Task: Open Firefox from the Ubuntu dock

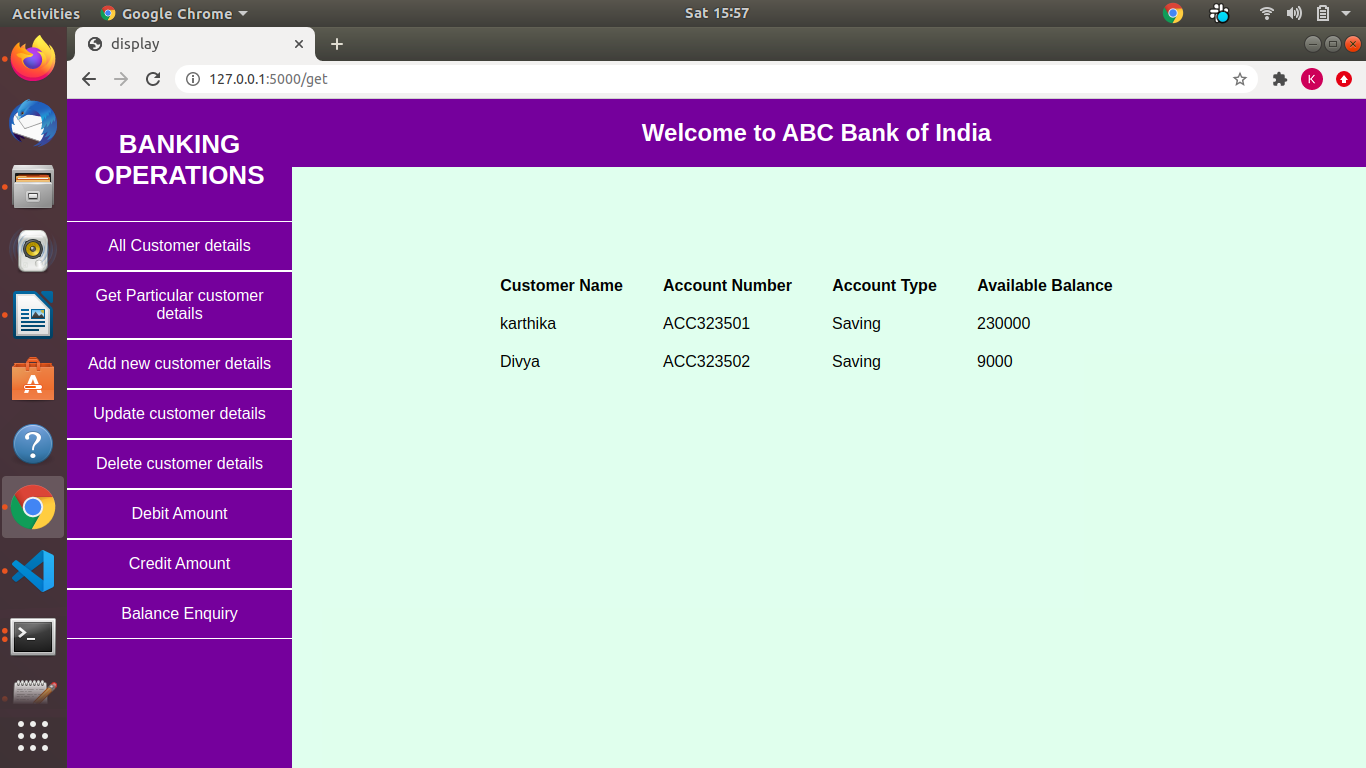Action: click(33, 59)
